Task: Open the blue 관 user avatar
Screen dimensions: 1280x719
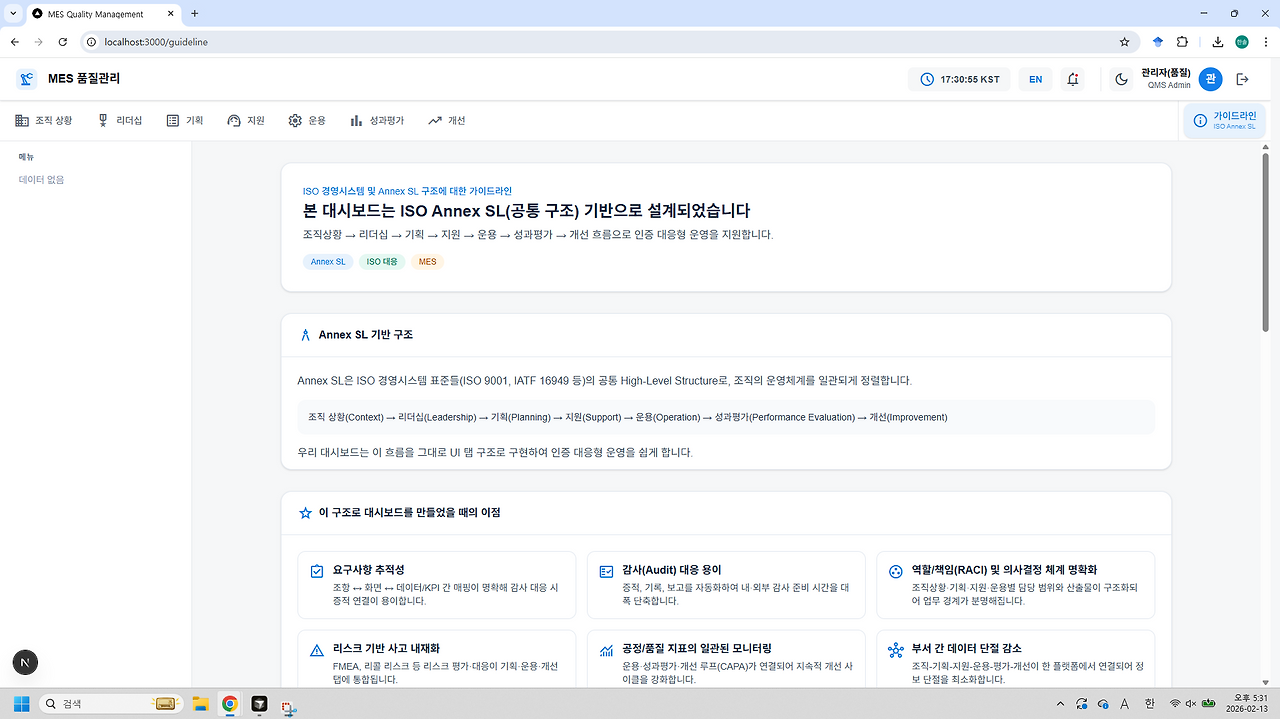Action: pos(1210,79)
